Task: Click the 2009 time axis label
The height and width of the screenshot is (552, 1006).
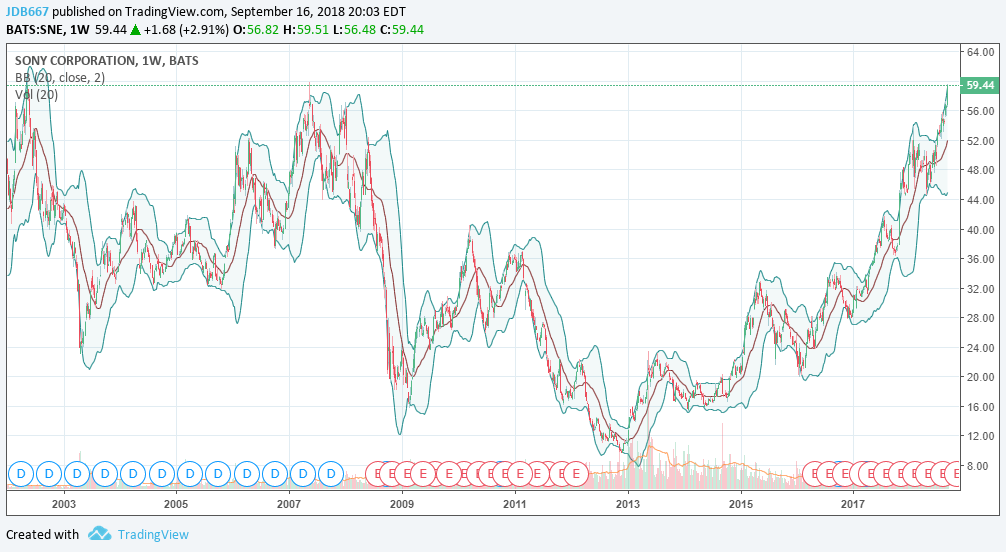Action: (402, 504)
